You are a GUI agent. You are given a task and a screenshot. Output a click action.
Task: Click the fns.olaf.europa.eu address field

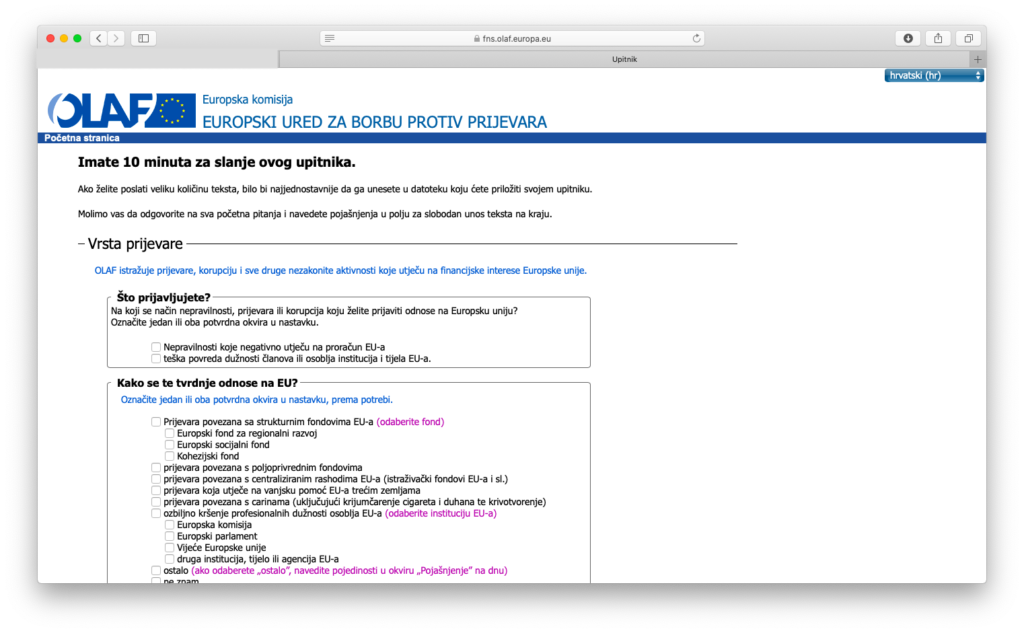click(x=512, y=38)
